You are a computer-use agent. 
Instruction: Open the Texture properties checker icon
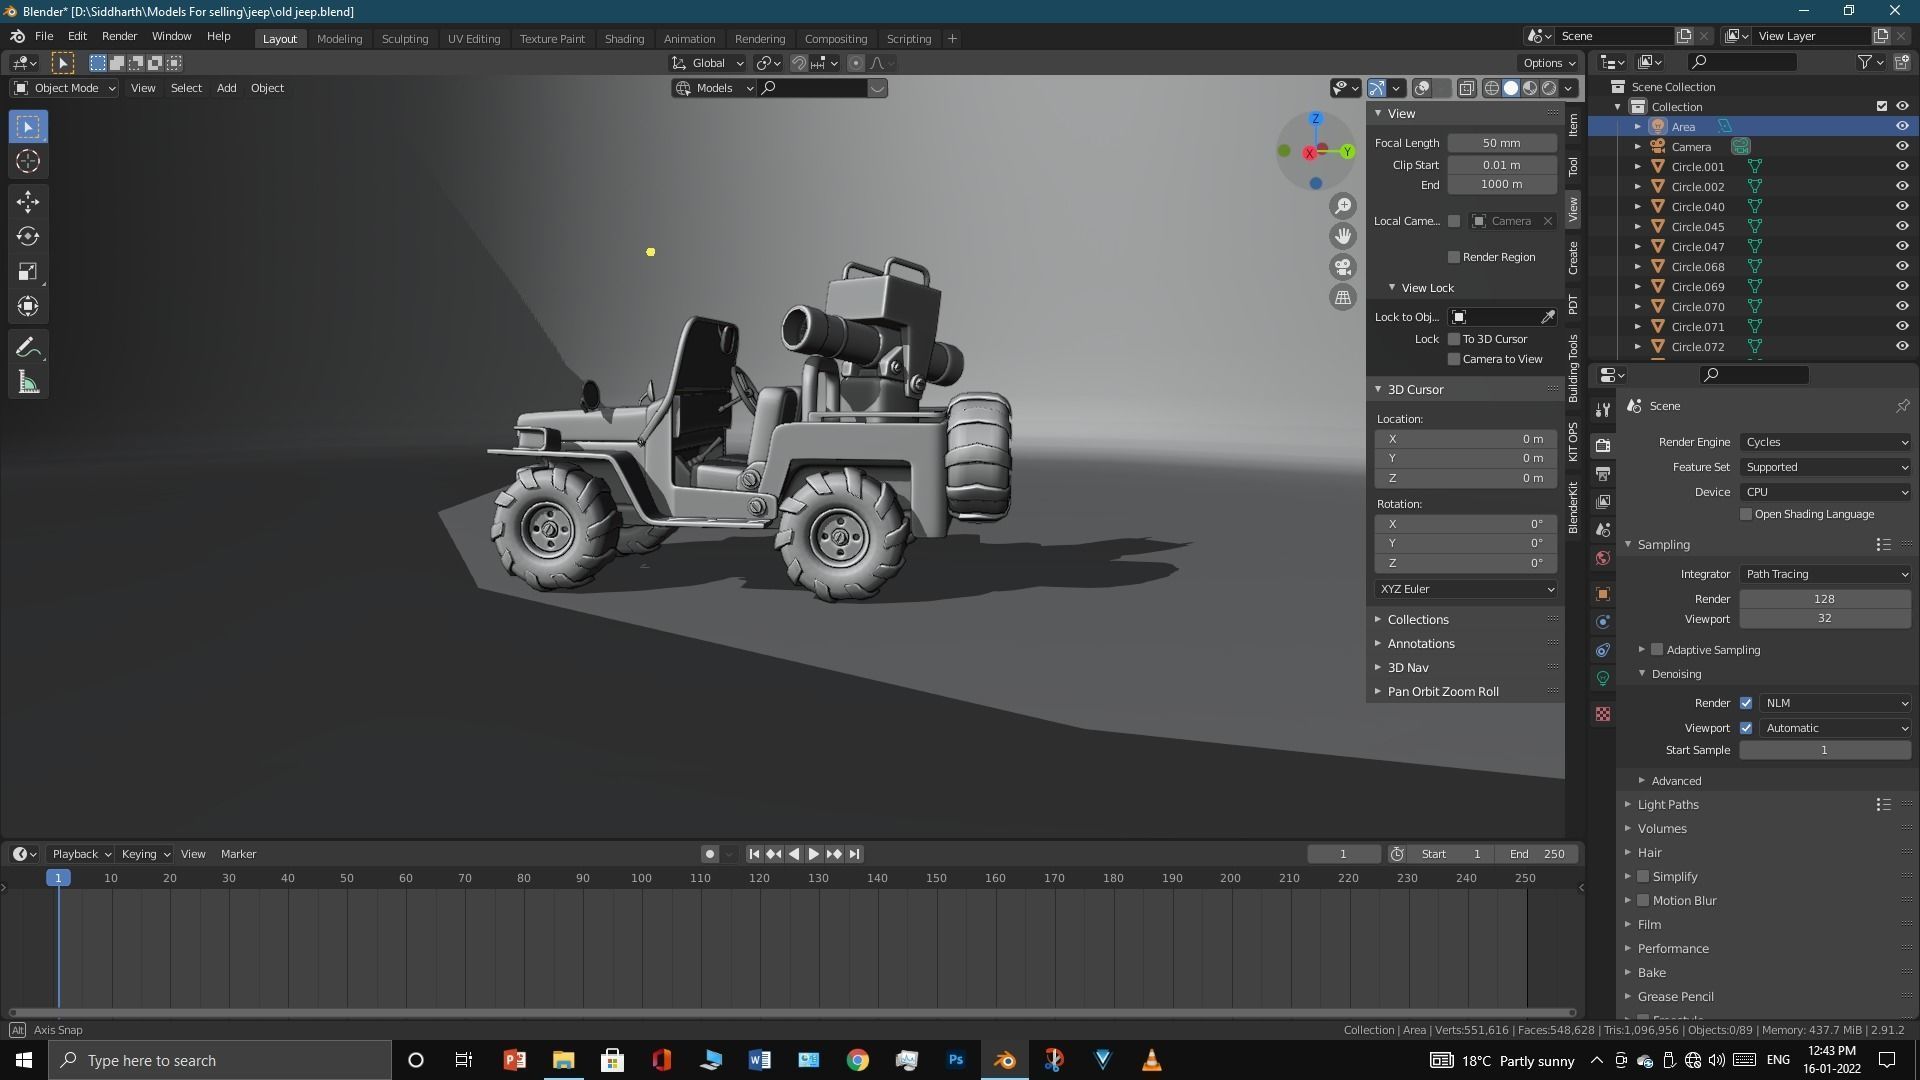(1603, 714)
